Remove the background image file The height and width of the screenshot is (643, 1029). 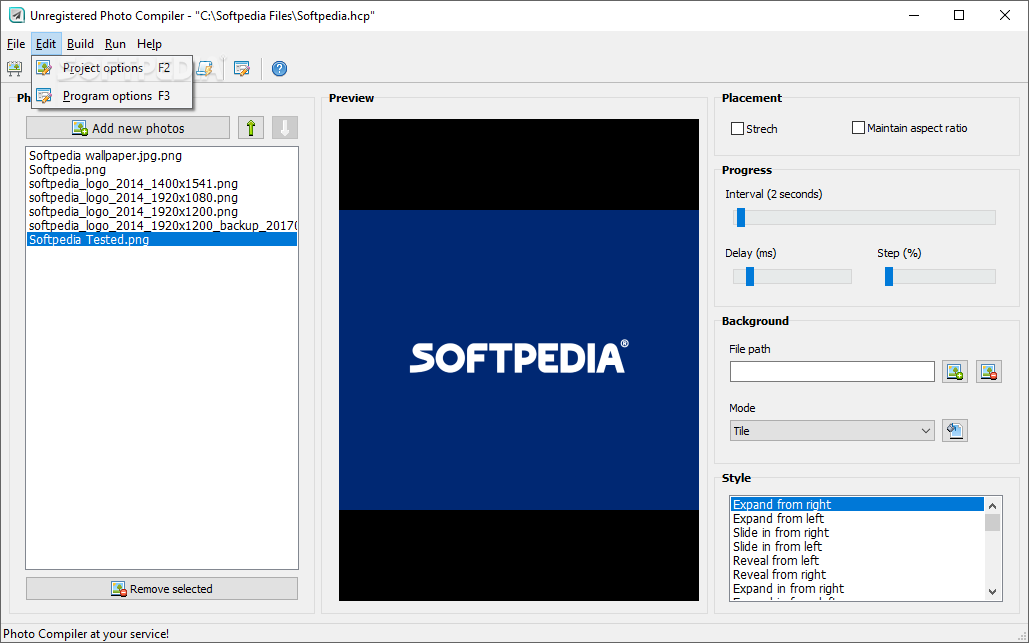989,371
